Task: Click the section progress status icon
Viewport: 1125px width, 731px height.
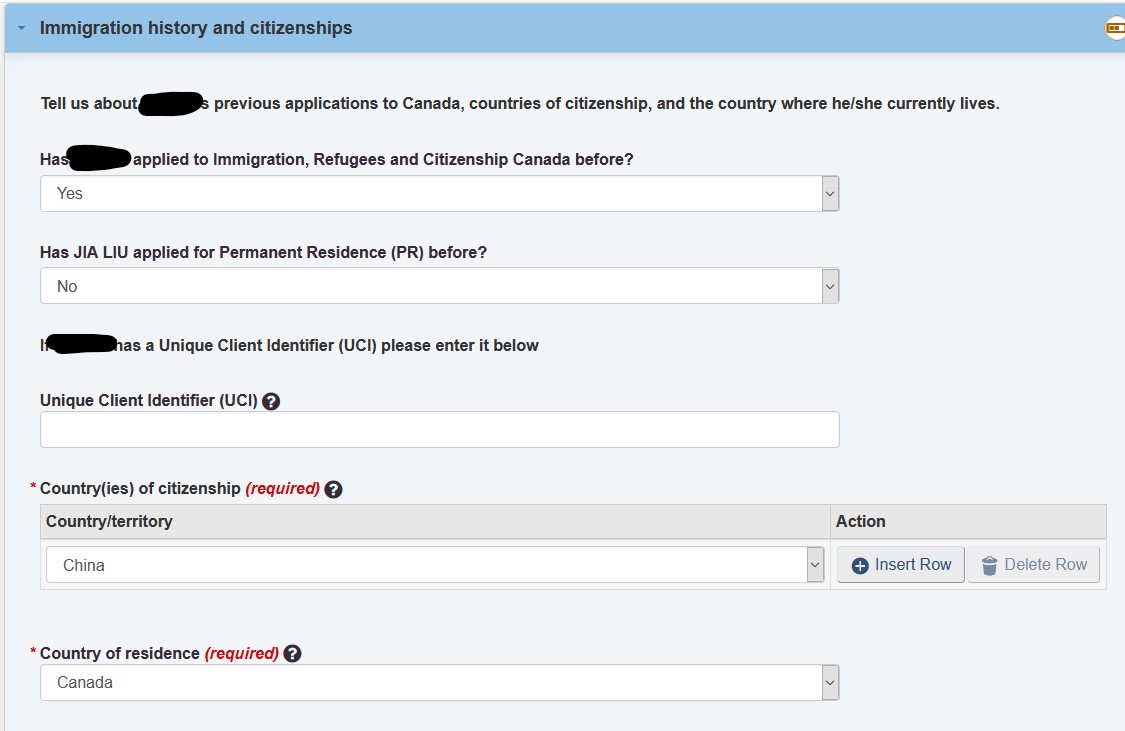Action: pos(1115,29)
